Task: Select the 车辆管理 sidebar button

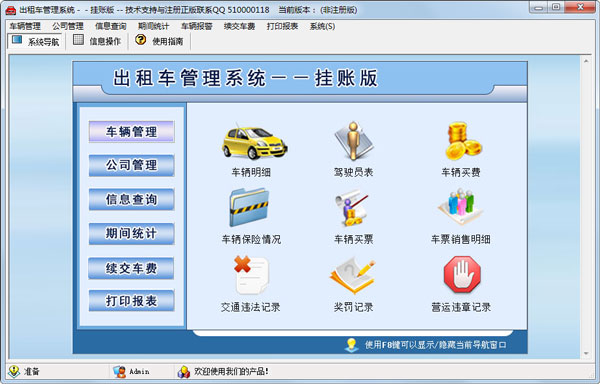Action: 131,132
